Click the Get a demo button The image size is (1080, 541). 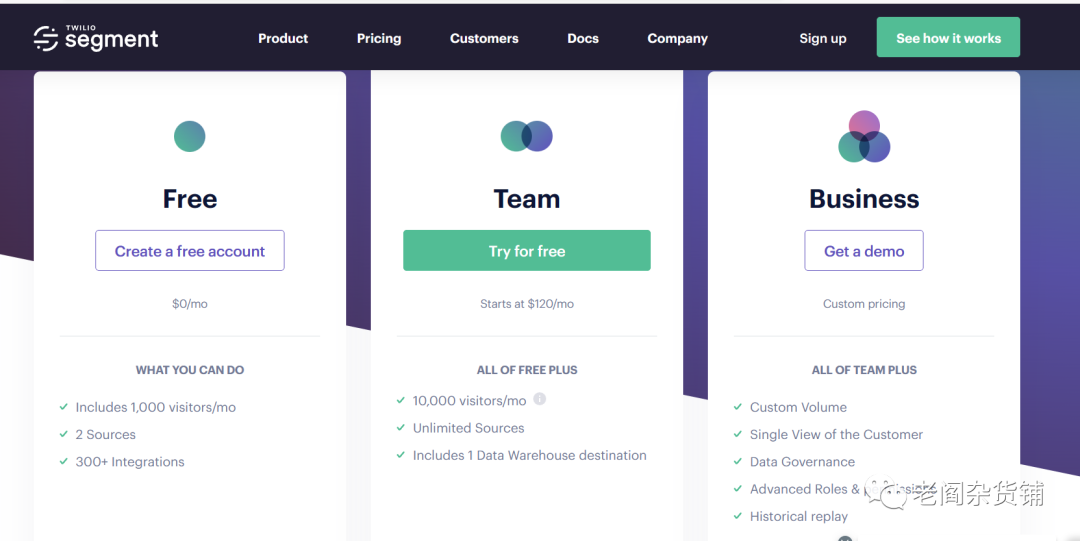(864, 251)
